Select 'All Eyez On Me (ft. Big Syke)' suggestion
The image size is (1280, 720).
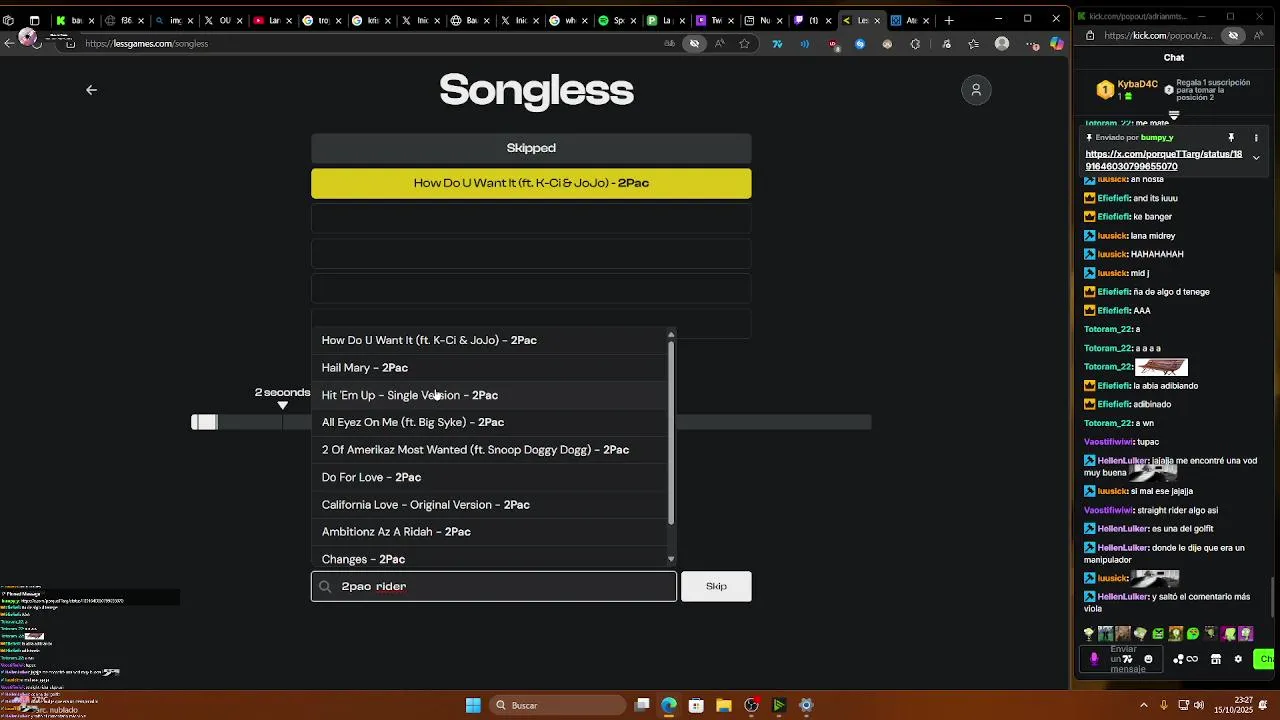coord(490,422)
